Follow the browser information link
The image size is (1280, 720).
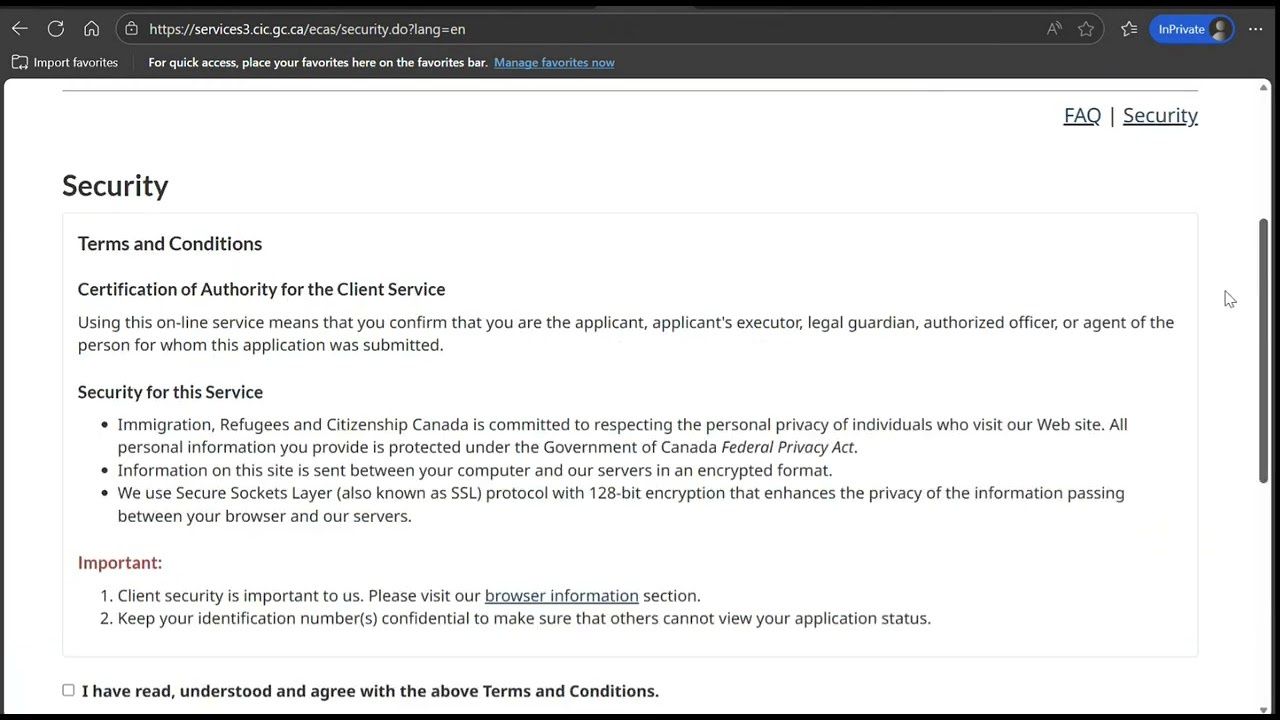click(x=561, y=595)
